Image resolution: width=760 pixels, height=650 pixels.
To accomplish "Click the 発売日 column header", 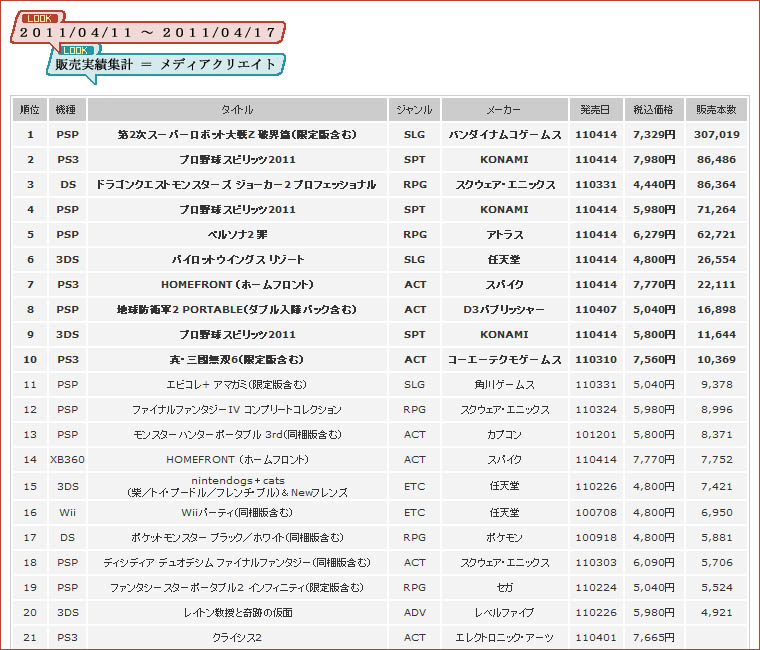I will point(596,110).
